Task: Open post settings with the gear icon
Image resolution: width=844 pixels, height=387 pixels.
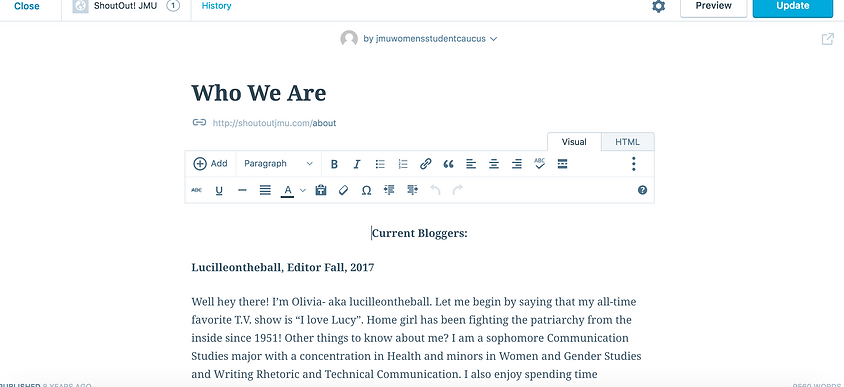Action: [659, 6]
